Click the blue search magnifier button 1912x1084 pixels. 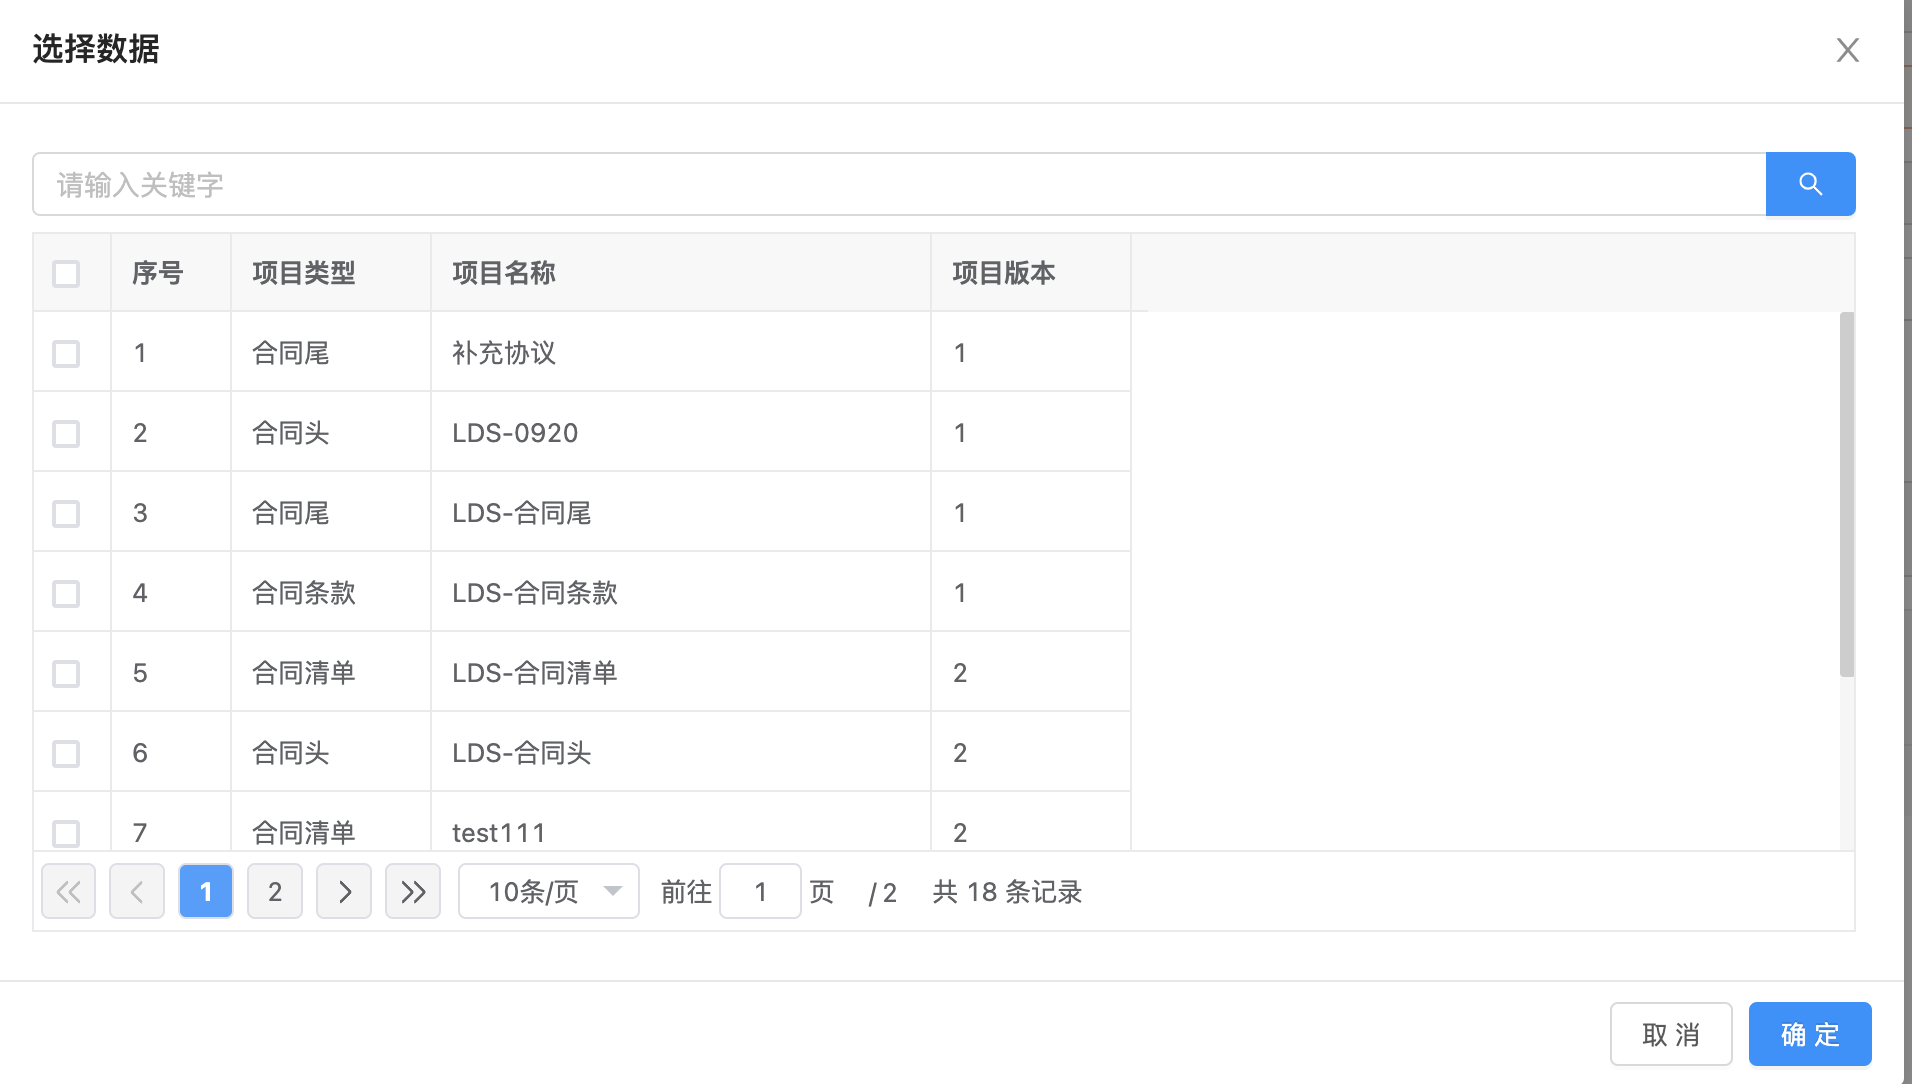[x=1810, y=184]
